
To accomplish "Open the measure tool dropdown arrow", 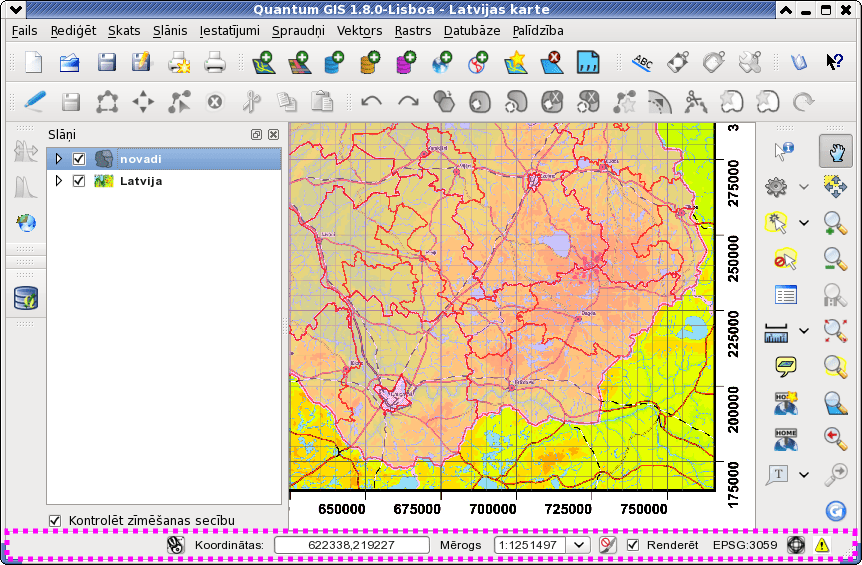I will coord(804,331).
